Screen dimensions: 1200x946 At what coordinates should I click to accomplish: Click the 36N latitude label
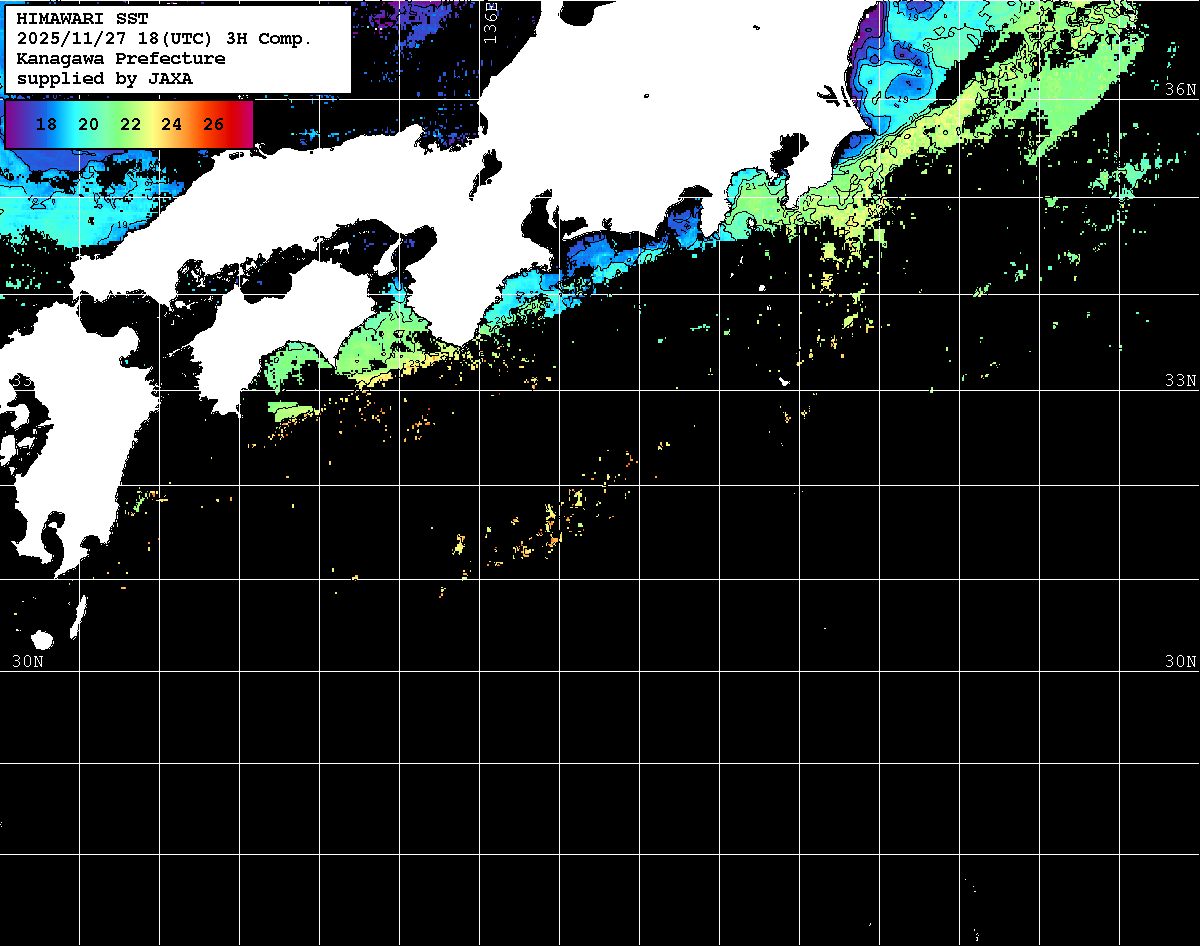pyautogui.click(x=1181, y=89)
